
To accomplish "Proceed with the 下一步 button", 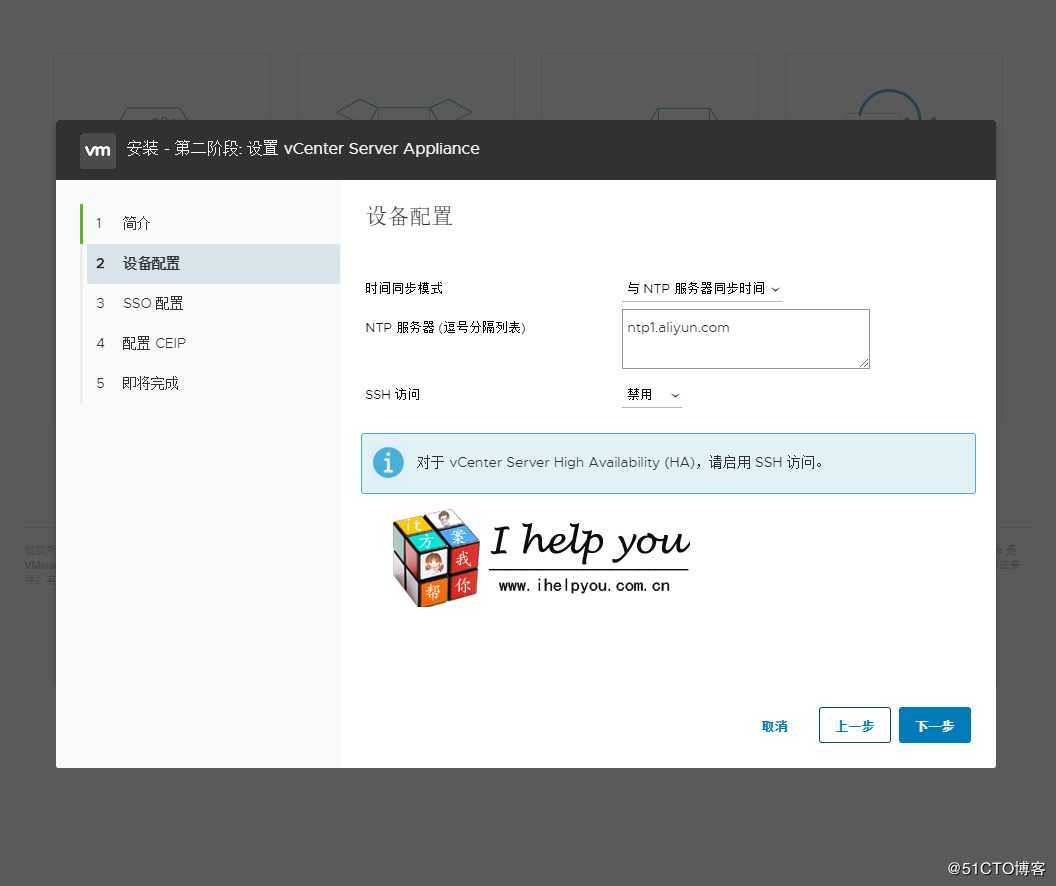I will tap(935, 725).
